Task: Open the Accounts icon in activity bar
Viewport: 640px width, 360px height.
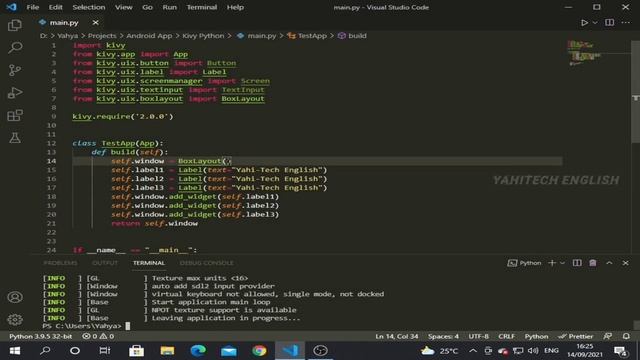Action: click(15, 297)
